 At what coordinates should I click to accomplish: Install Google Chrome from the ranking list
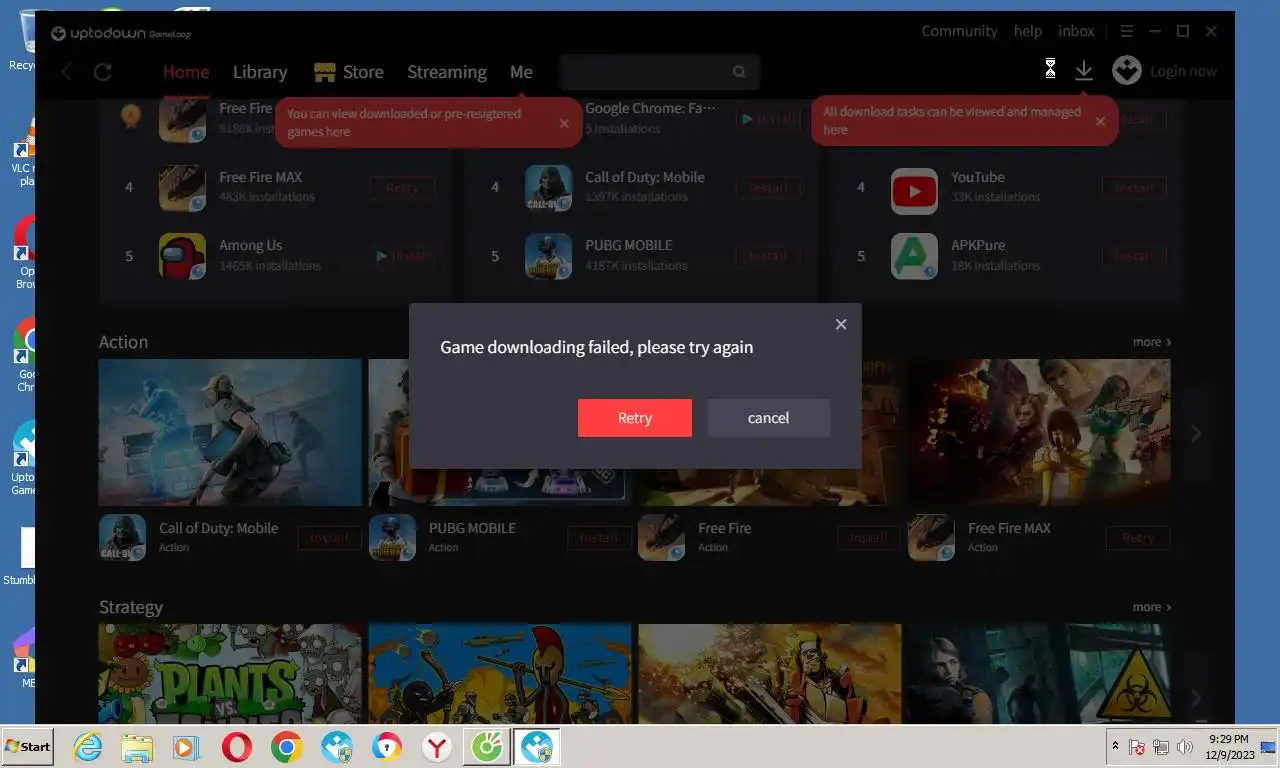click(x=768, y=119)
